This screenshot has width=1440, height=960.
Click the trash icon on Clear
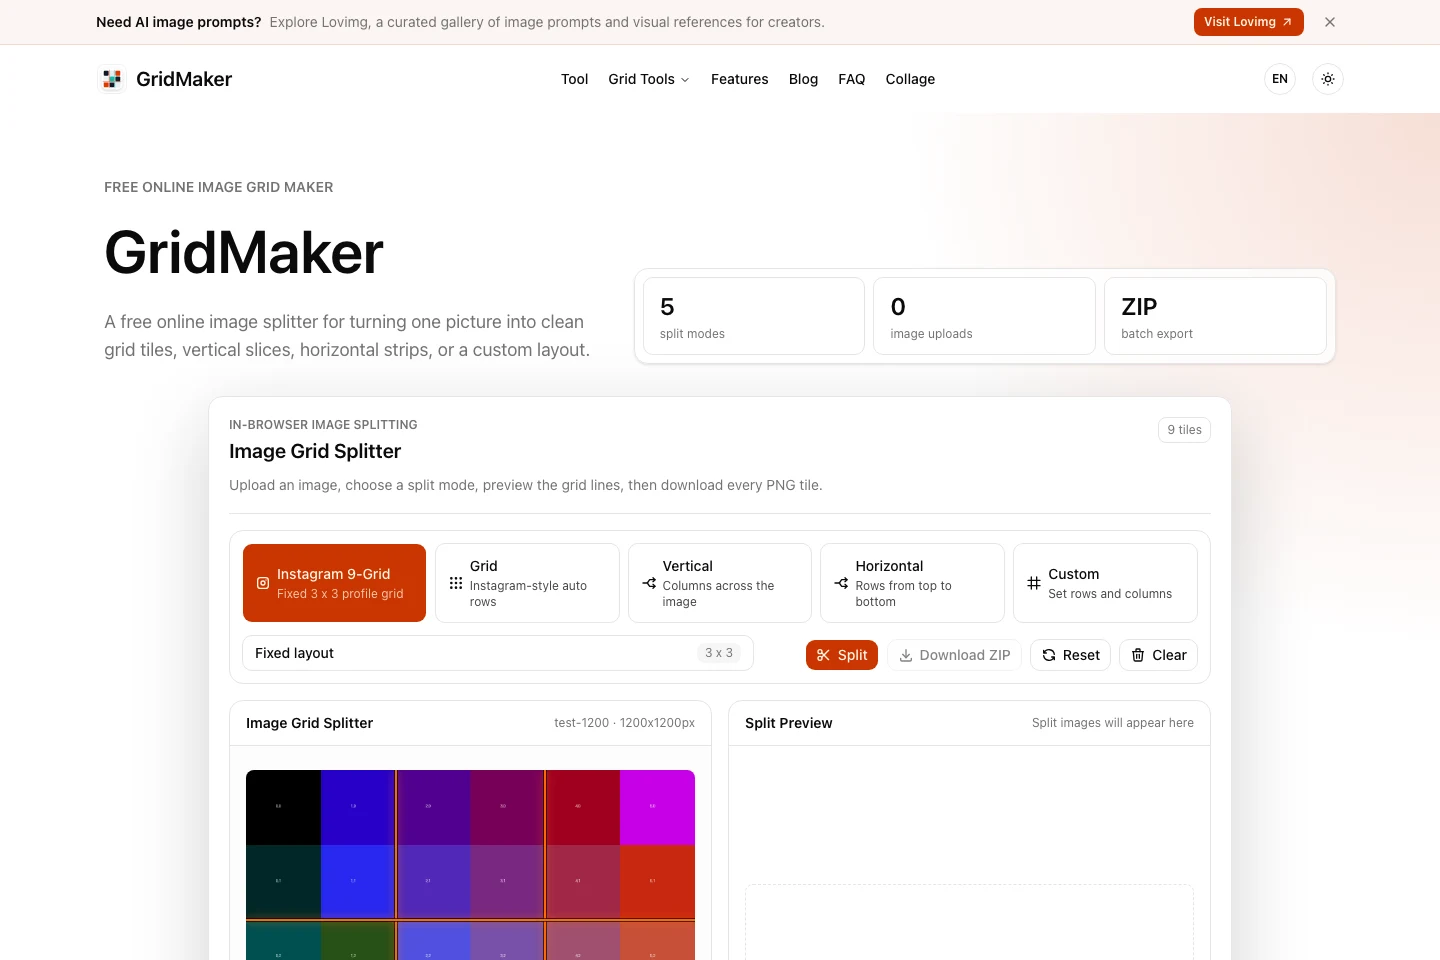click(x=1138, y=655)
